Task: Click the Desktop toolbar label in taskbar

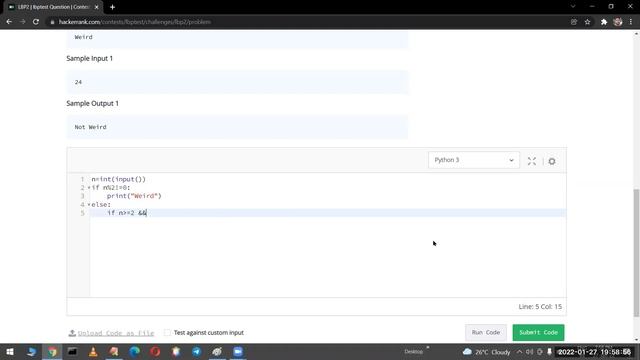Action: pyautogui.click(x=413, y=351)
